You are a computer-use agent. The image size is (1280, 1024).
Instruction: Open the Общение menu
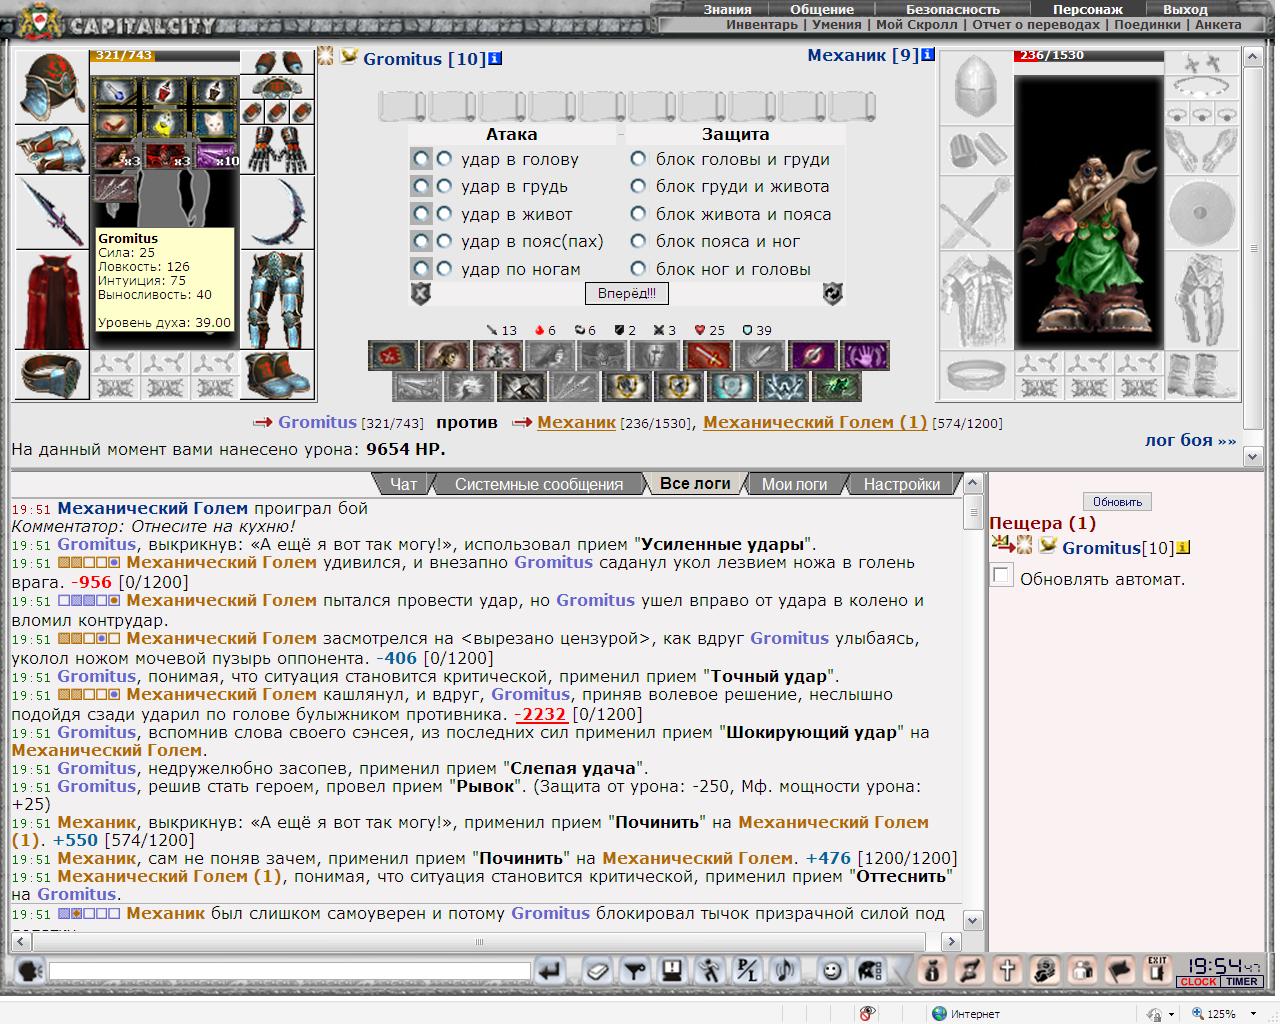(x=822, y=9)
